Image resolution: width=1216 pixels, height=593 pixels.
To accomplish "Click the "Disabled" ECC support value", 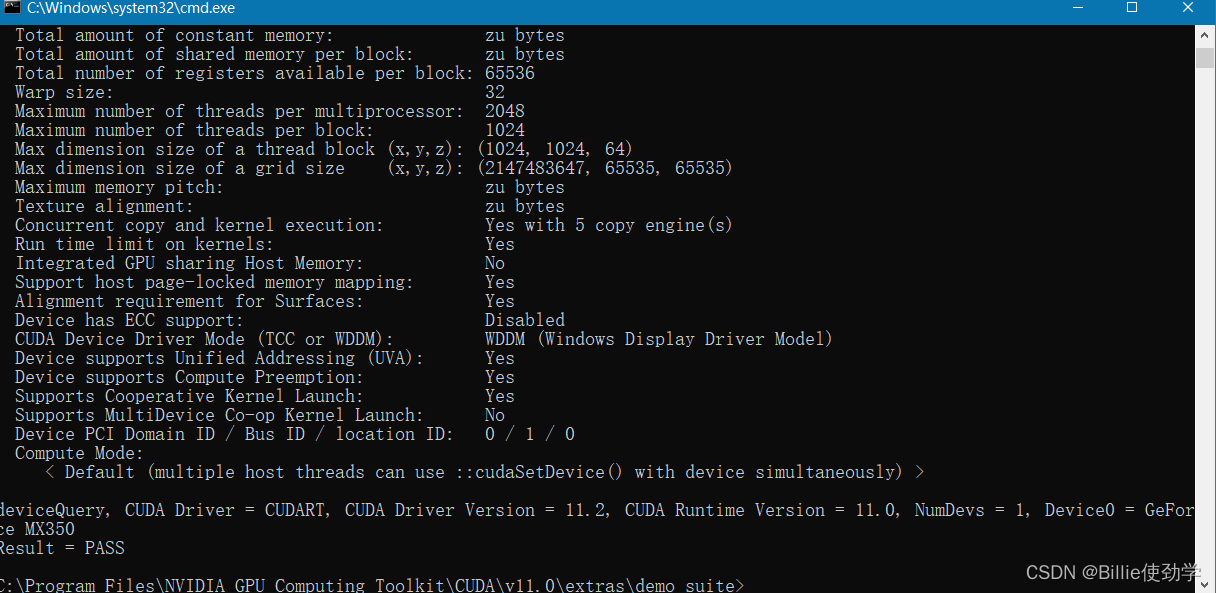I will (x=525, y=320).
